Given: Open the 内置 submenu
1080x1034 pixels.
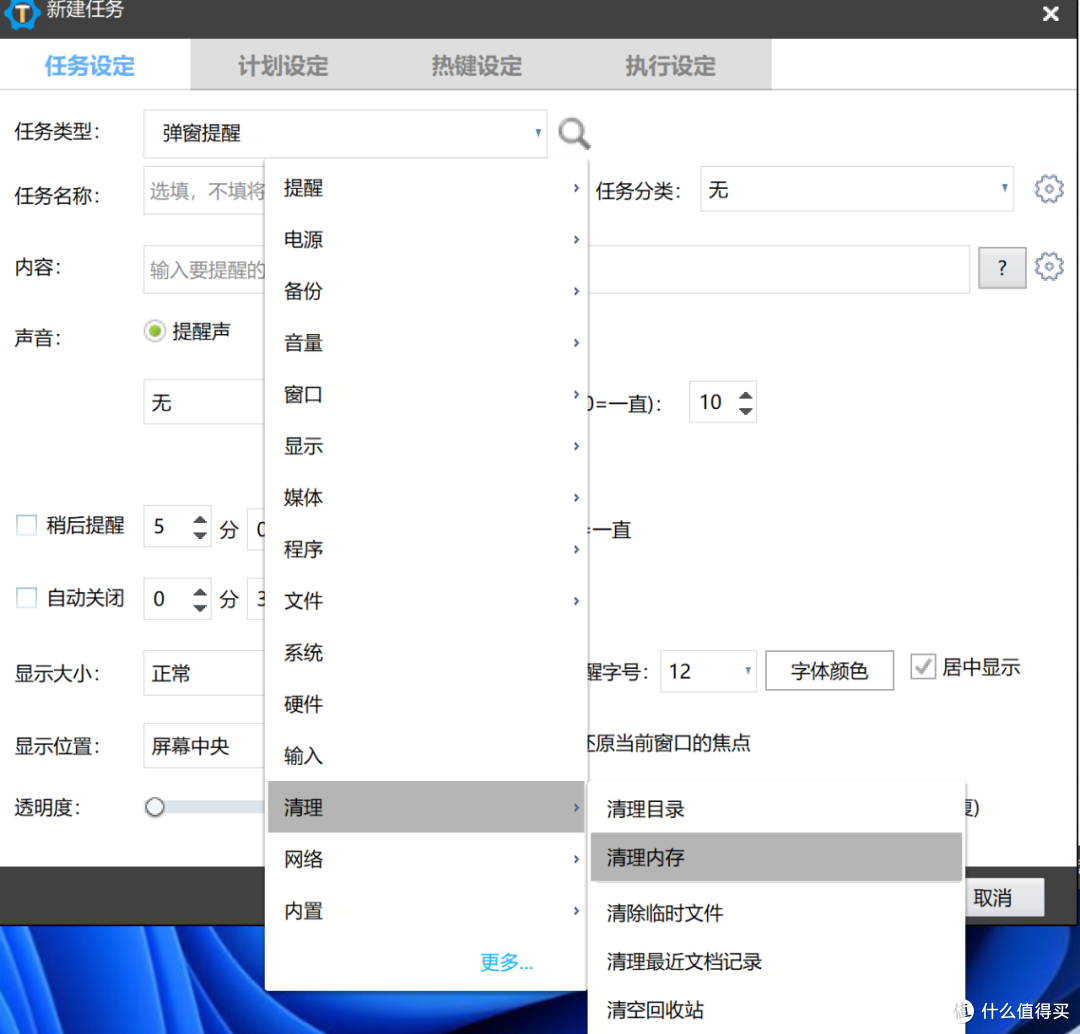Looking at the screenshot, I should tap(427, 911).
